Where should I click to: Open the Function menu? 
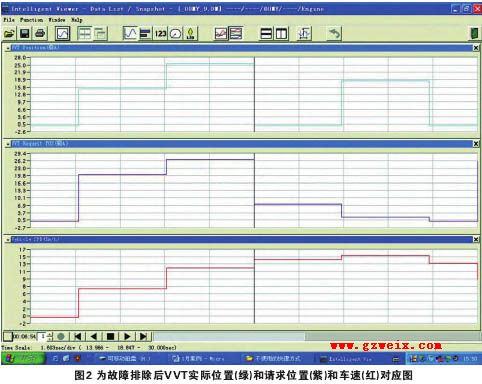(x=31, y=20)
